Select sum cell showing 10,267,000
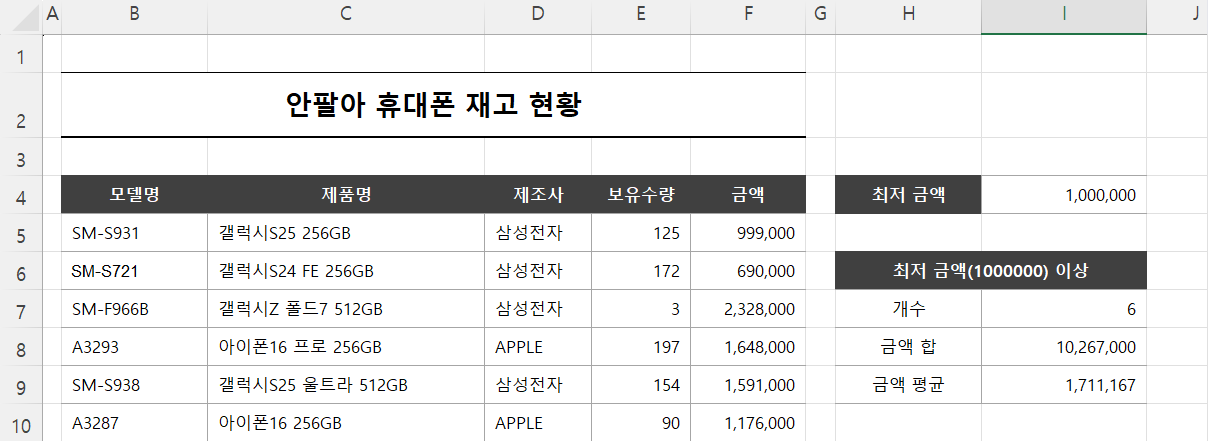 1064,347
